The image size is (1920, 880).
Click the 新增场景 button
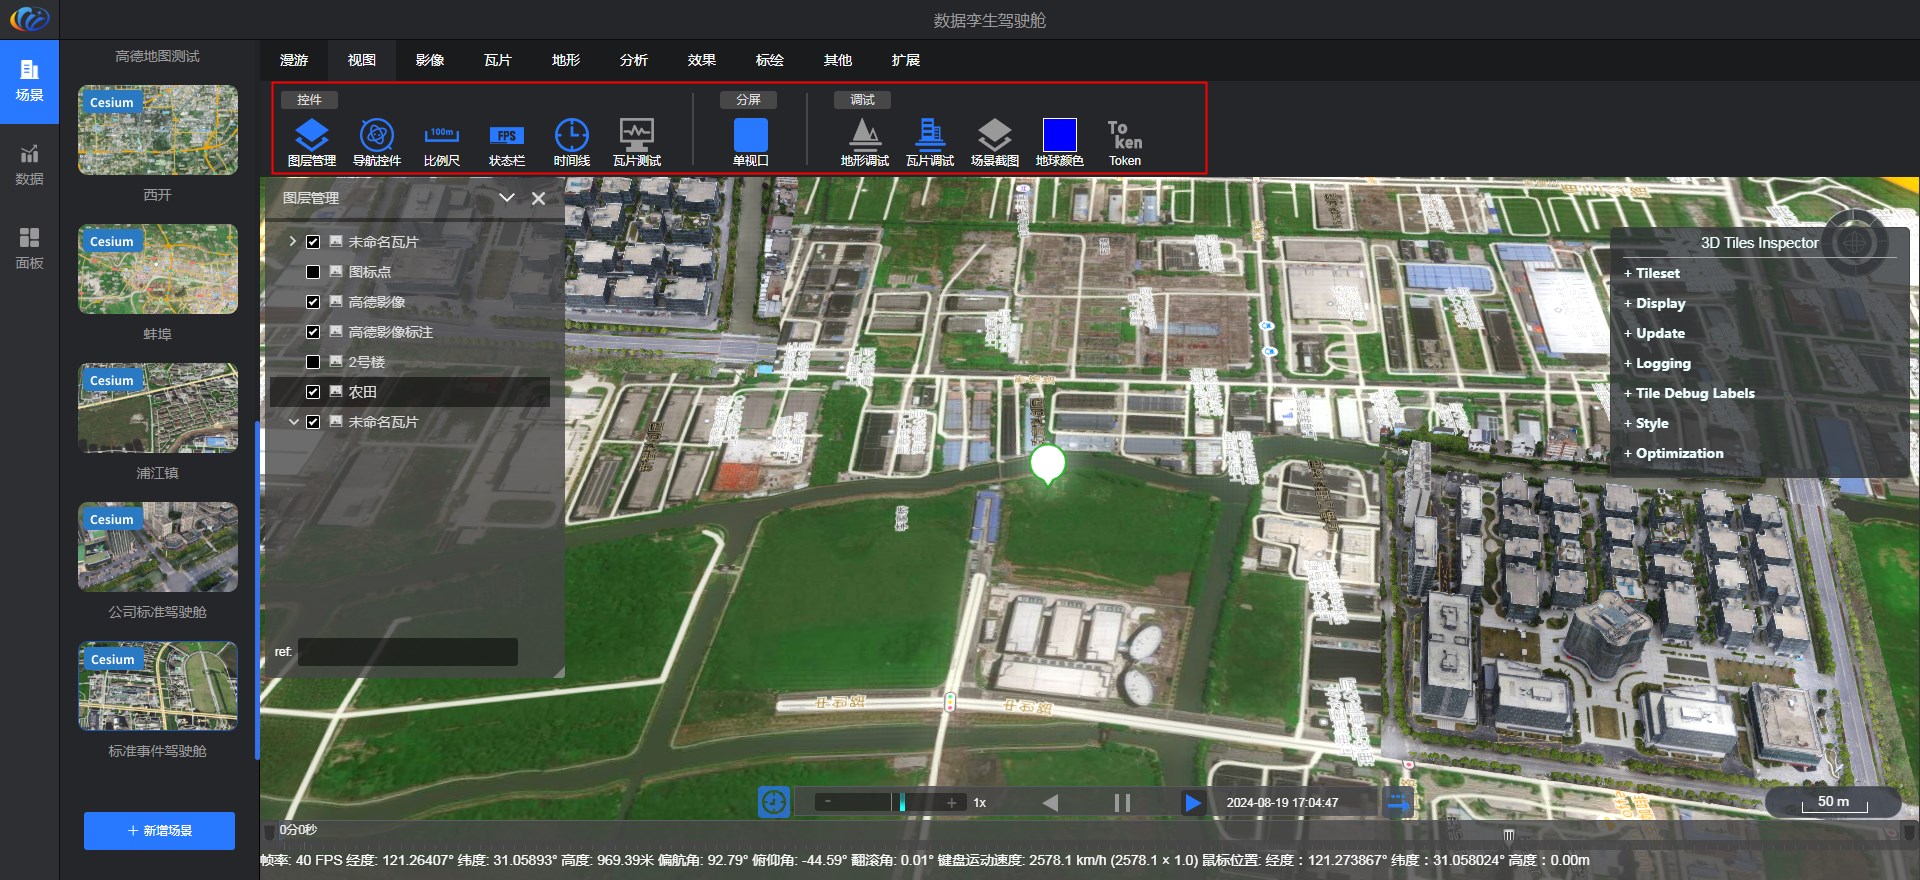(x=159, y=831)
